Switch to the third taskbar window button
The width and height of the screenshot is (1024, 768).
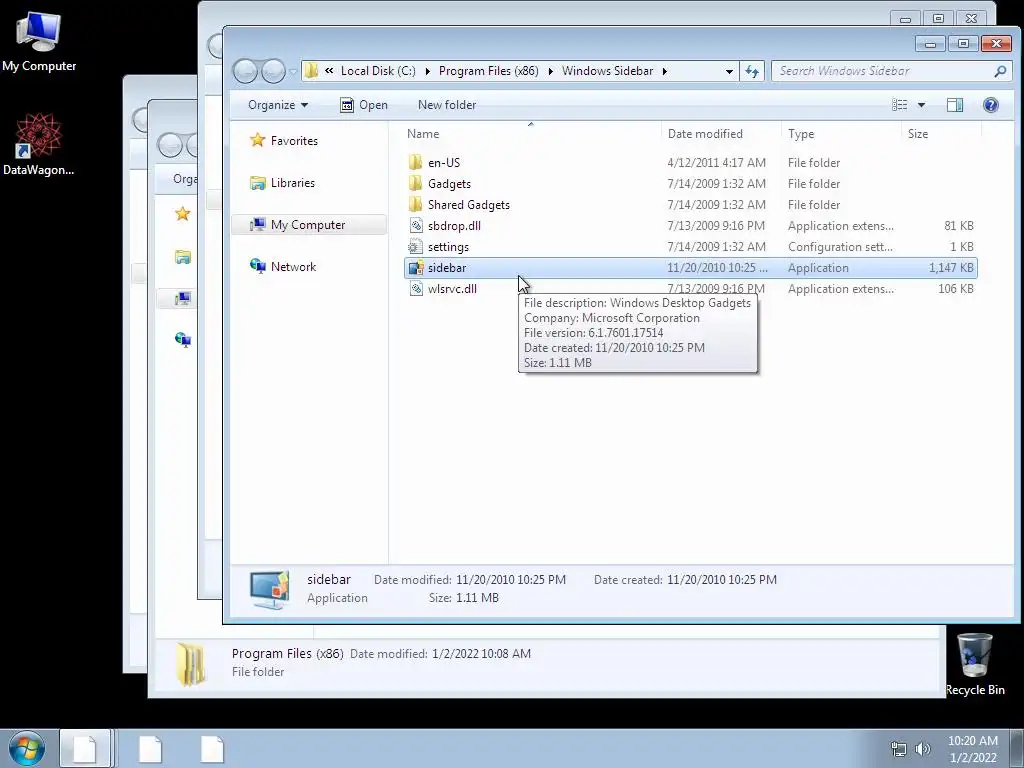point(212,748)
